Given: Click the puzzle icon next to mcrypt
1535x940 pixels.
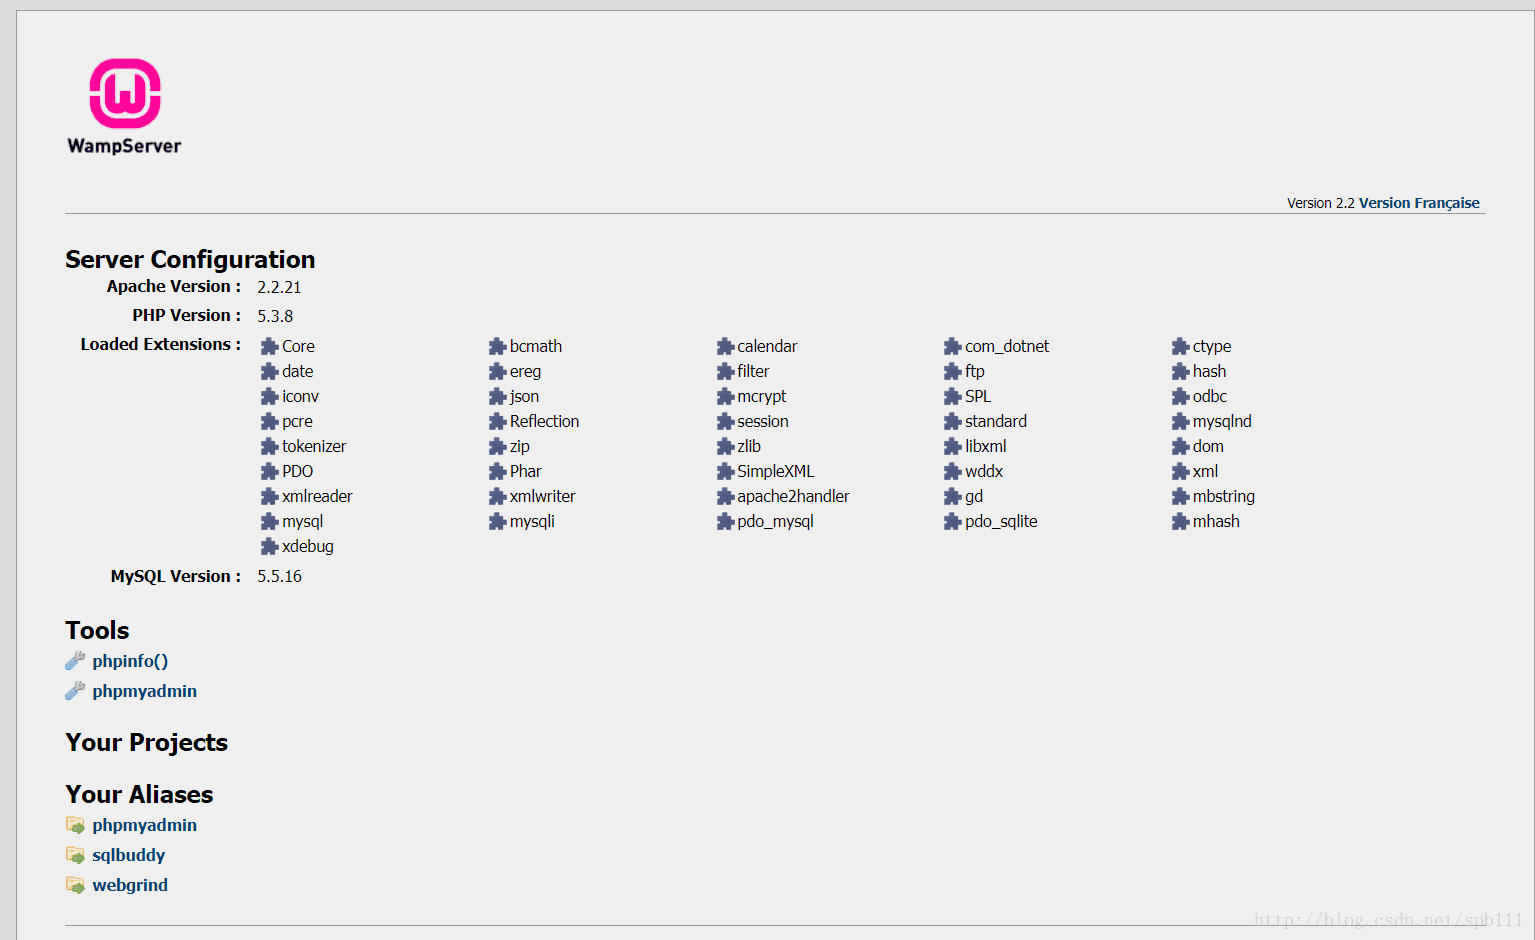Looking at the screenshot, I should click(x=725, y=396).
